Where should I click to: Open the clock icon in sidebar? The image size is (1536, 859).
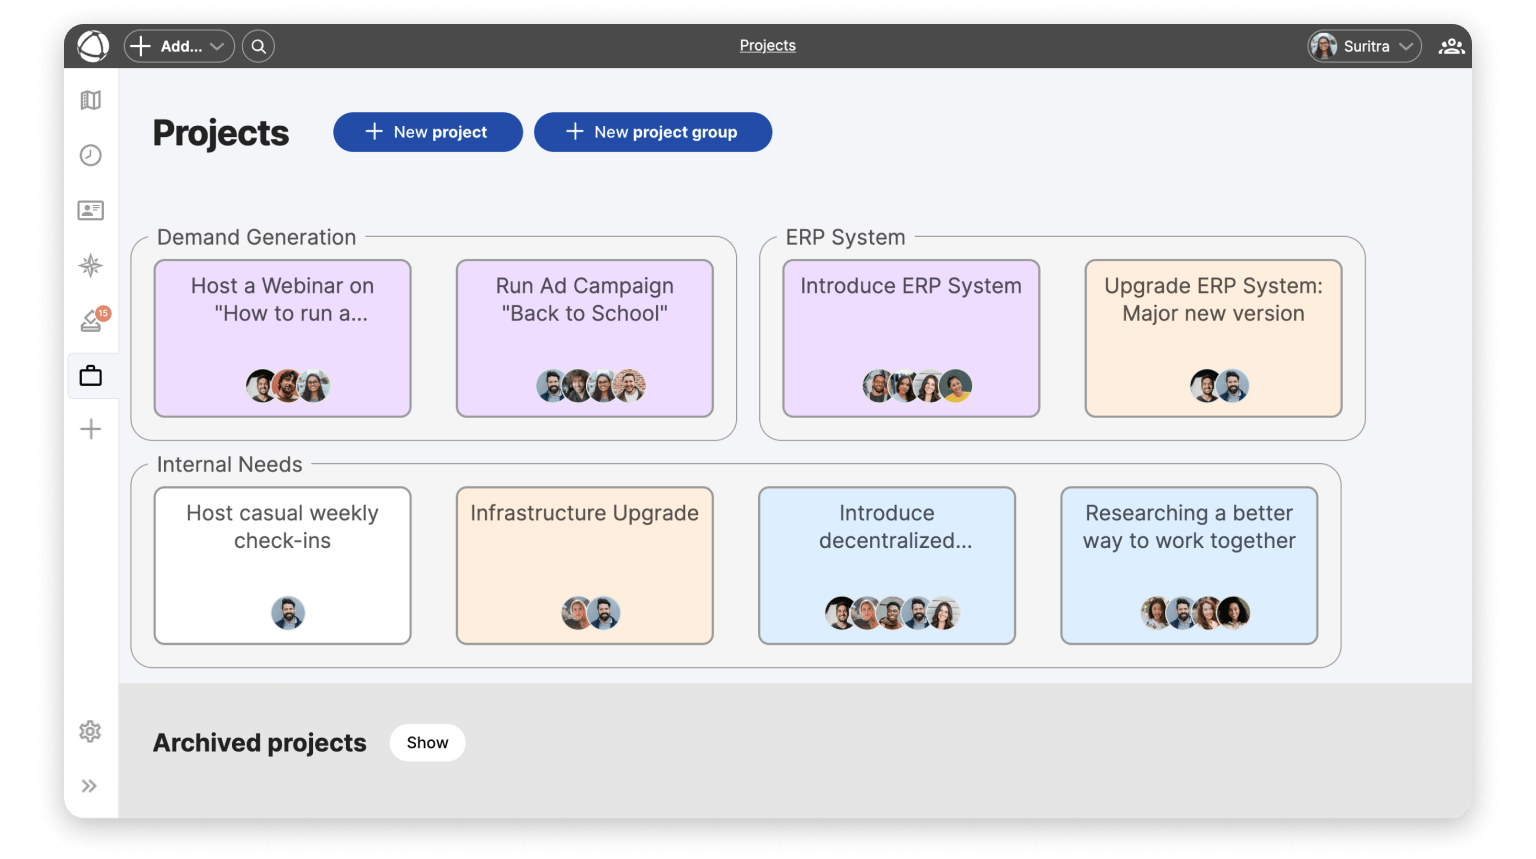(91, 155)
